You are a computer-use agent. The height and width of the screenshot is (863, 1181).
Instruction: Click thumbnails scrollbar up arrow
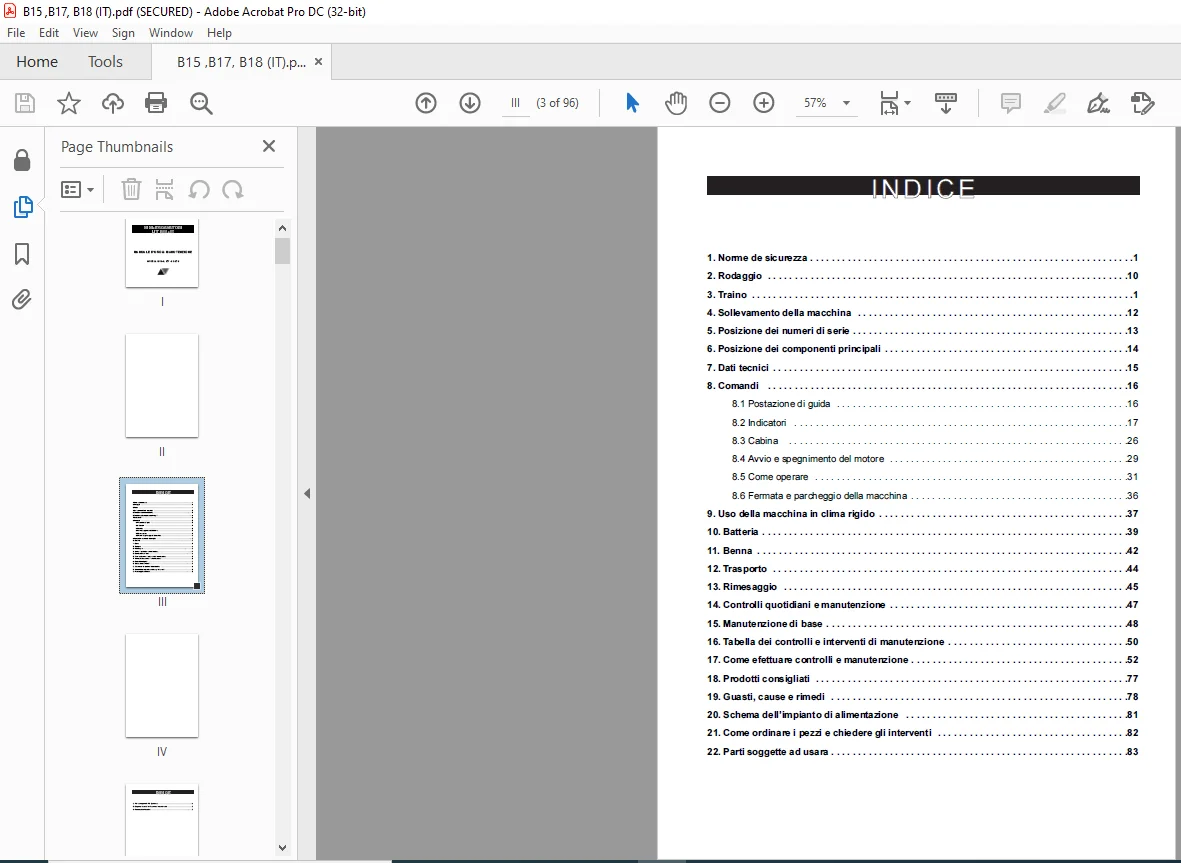pos(282,228)
